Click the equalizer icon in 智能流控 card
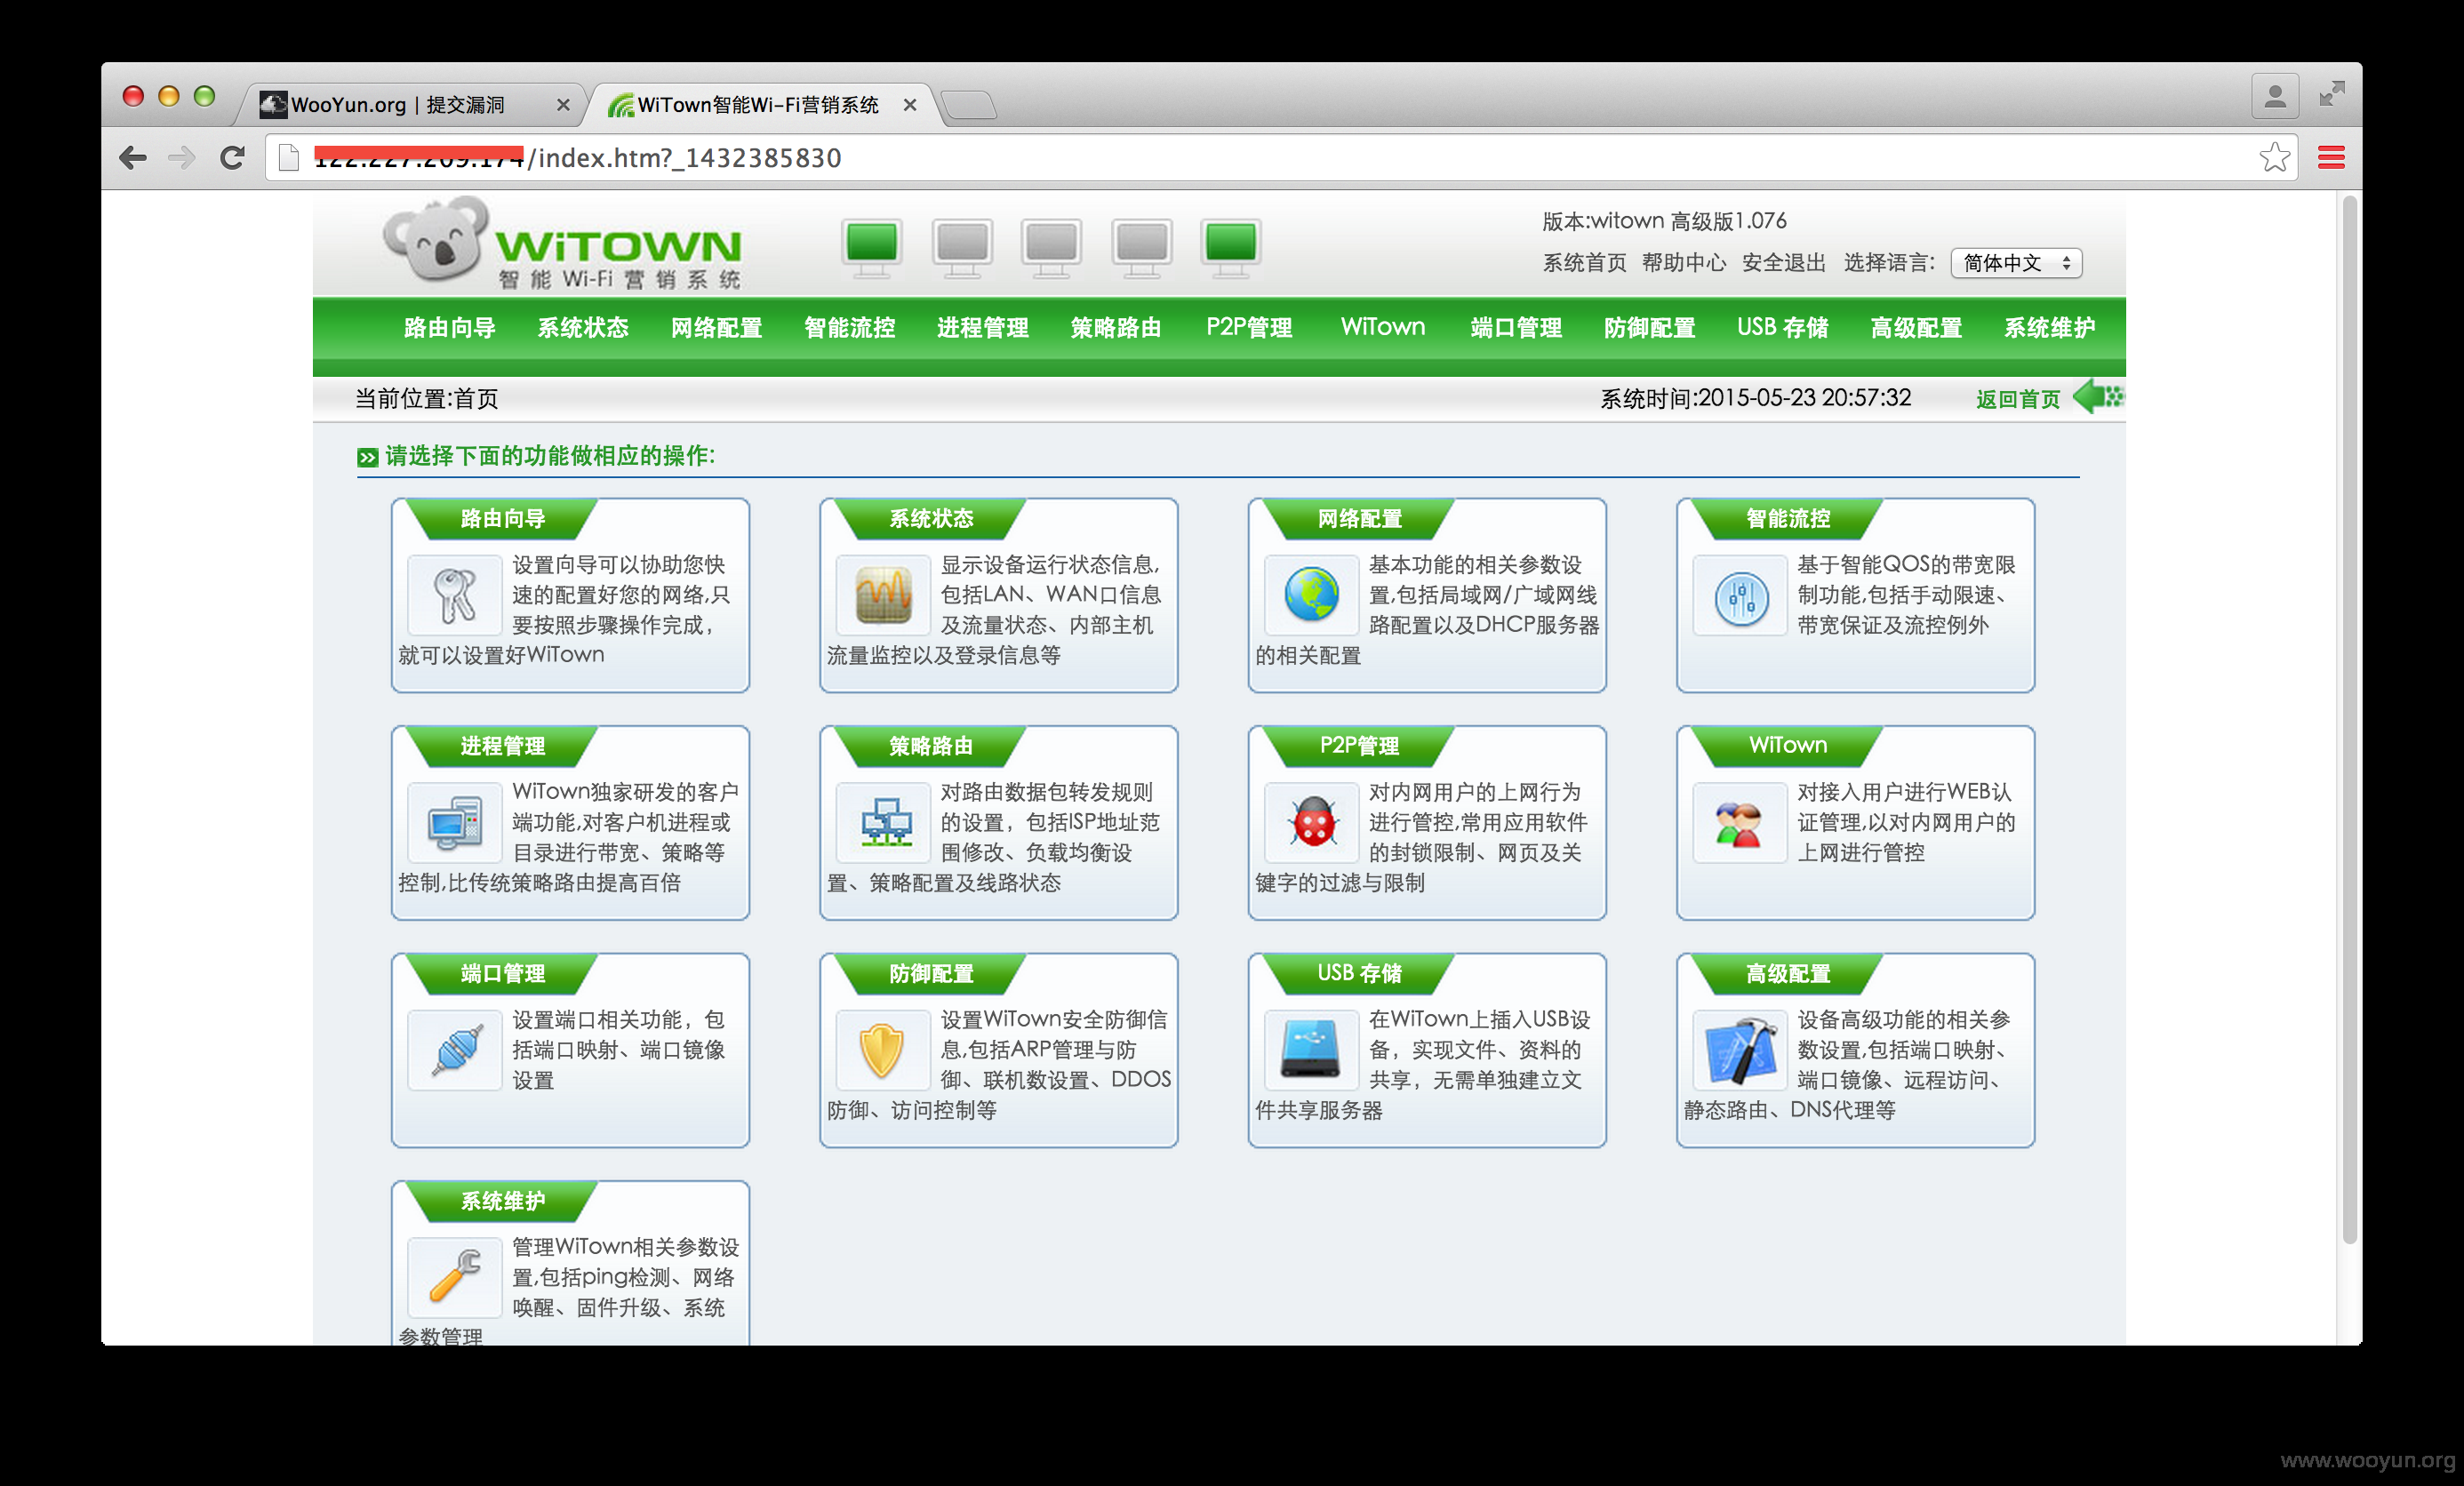 1740,596
